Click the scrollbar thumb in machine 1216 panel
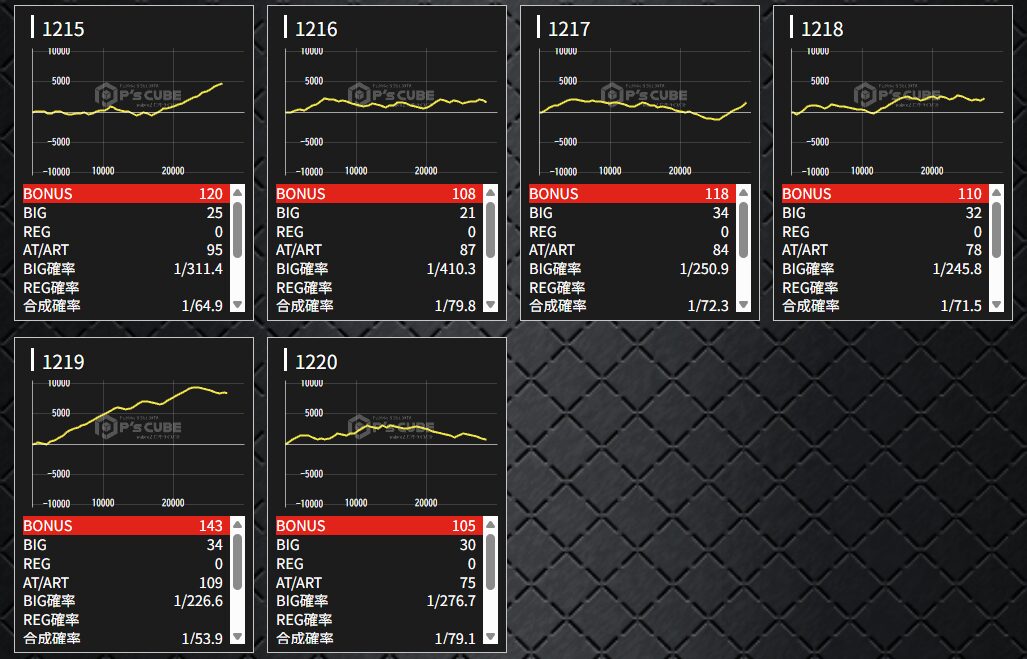This screenshot has height=659, width=1027. [x=491, y=230]
